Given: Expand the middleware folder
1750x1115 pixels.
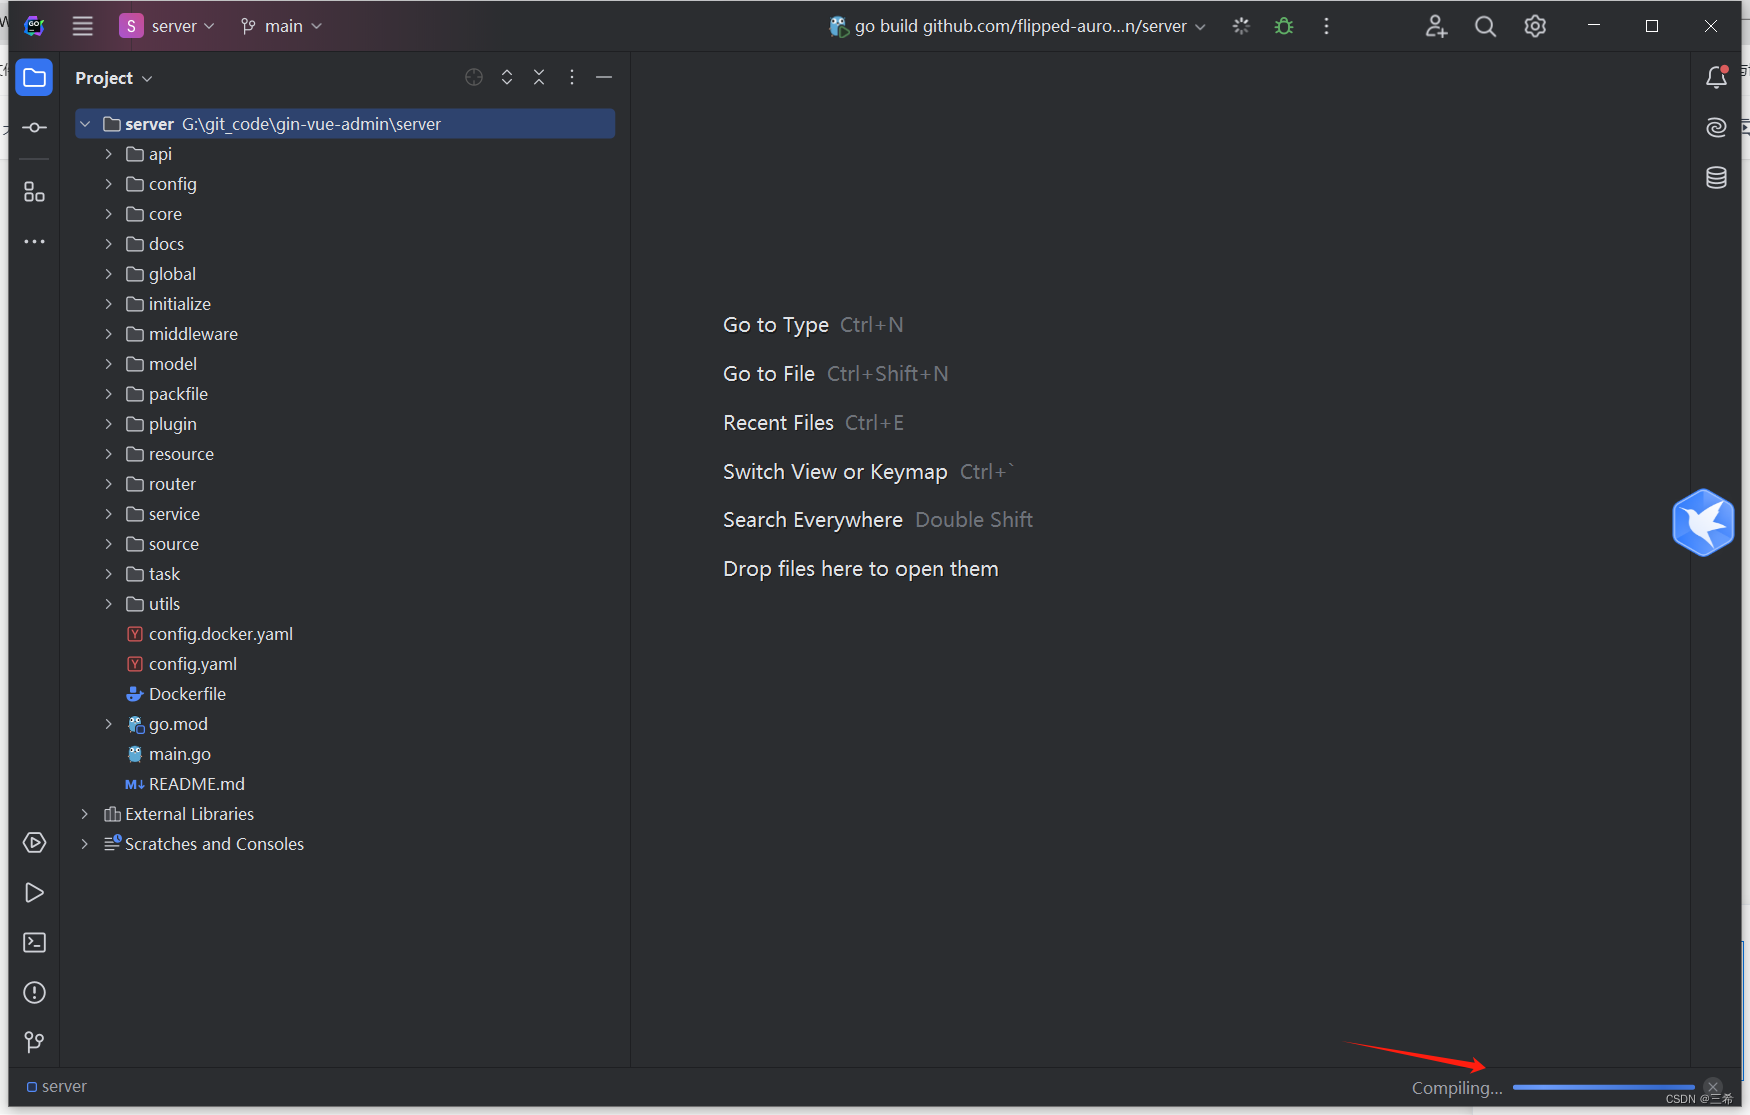Looking at the screenshot, I should point(108,334).
